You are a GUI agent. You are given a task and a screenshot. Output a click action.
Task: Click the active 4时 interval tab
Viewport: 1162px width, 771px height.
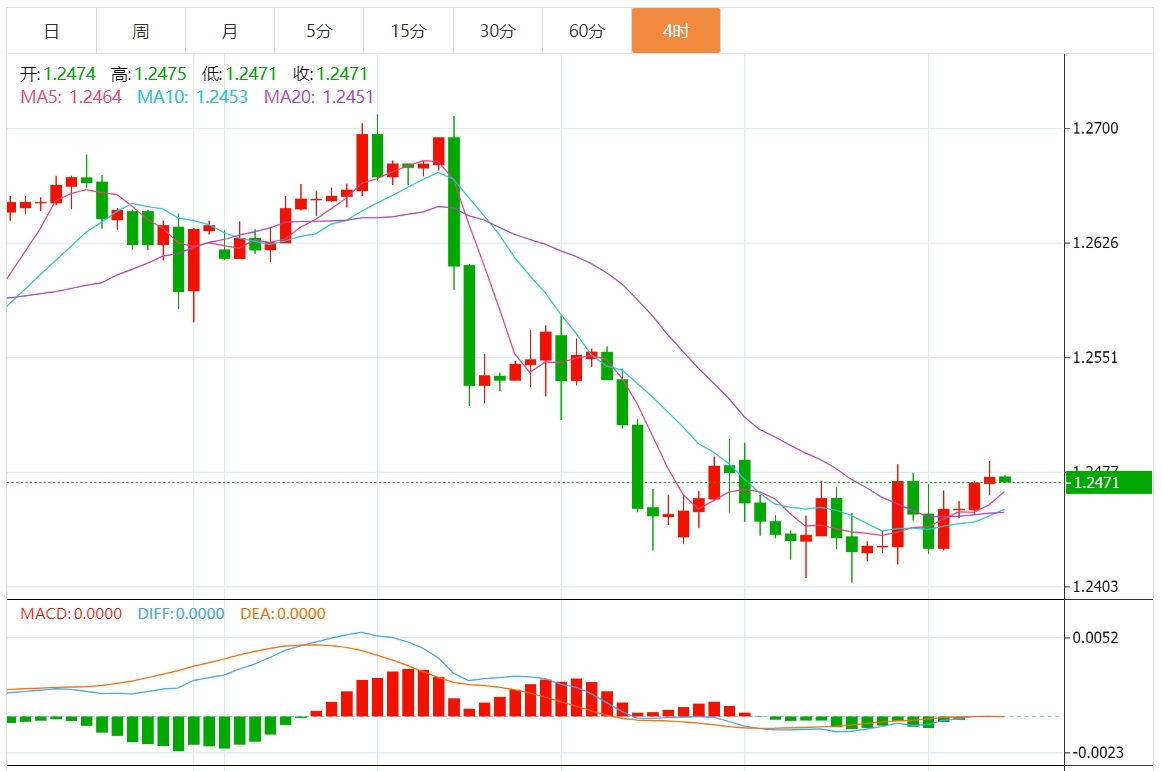(676, 31)
